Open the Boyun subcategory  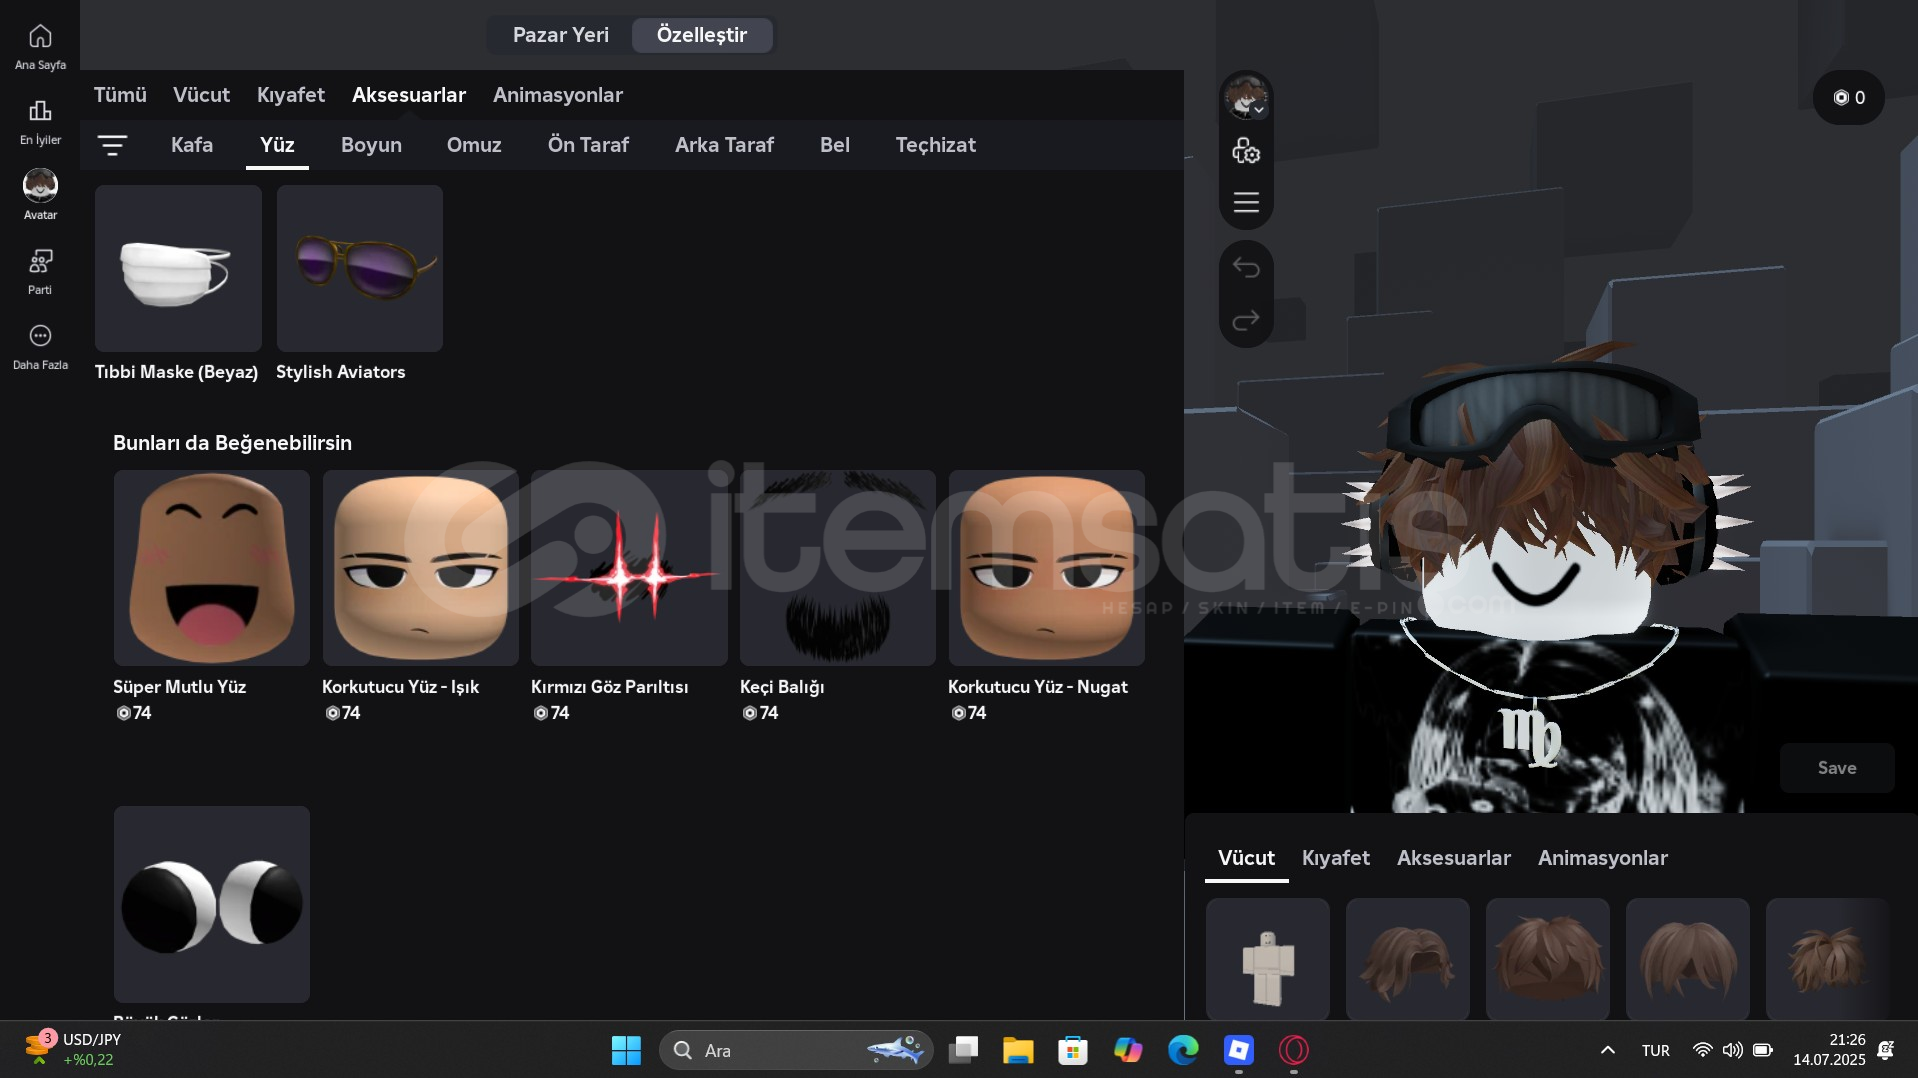click(x=371, y=145)
